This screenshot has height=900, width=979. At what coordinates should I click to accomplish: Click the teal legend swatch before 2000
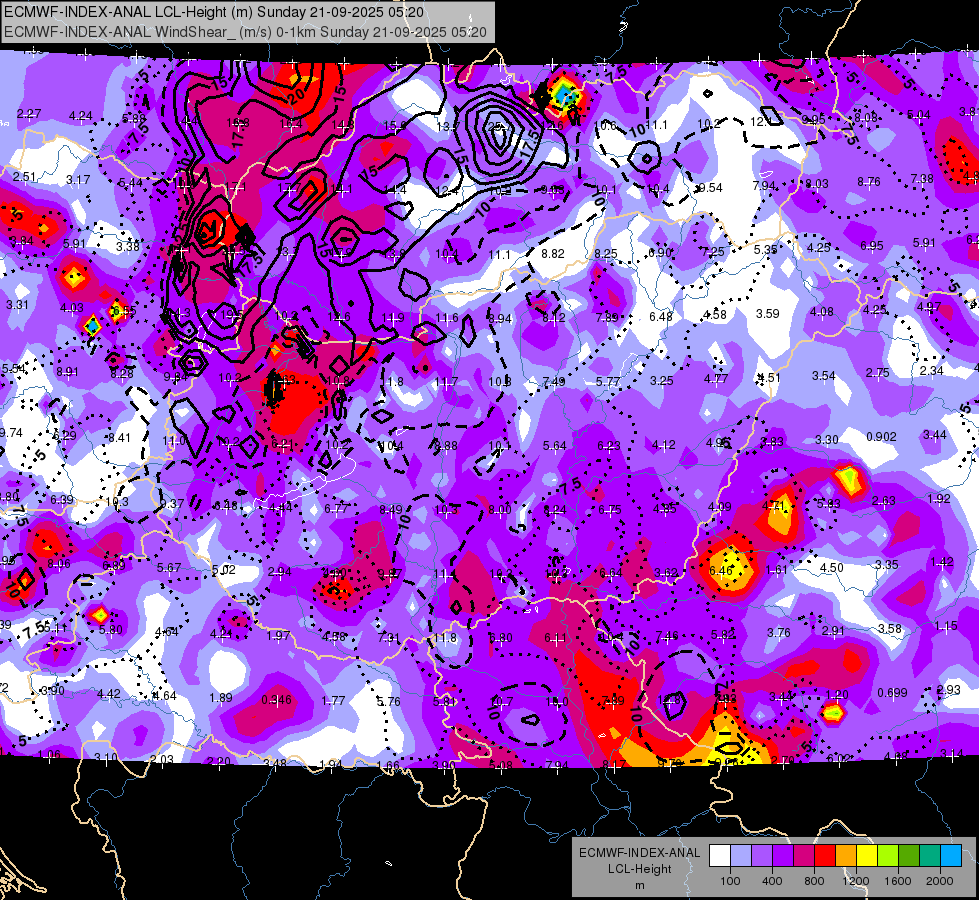click(x=929, y=856)
